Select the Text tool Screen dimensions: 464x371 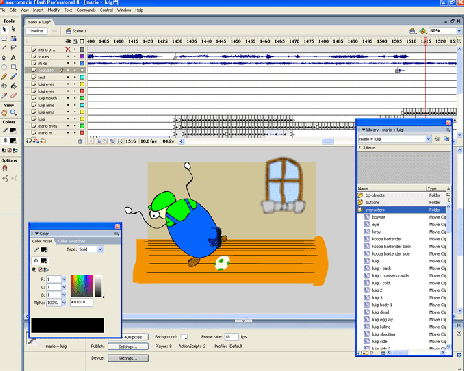(x=13, y=58)
